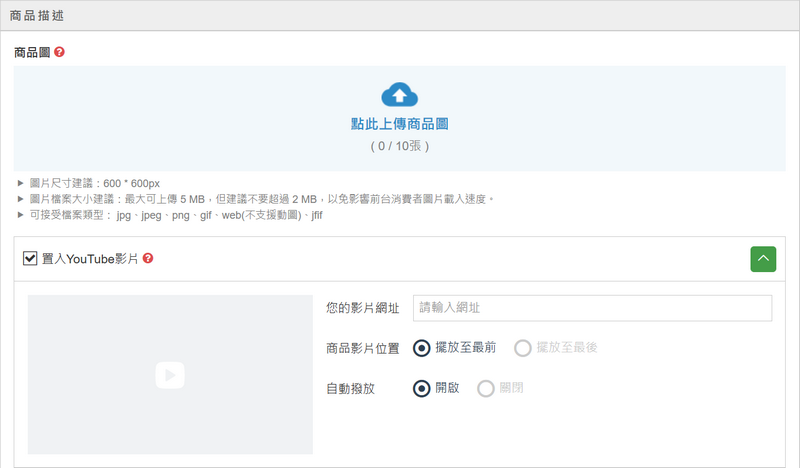The image size is (800, 468).
Task: Click the 您的影片網址 field label
Action: click(x=363, y=308)
